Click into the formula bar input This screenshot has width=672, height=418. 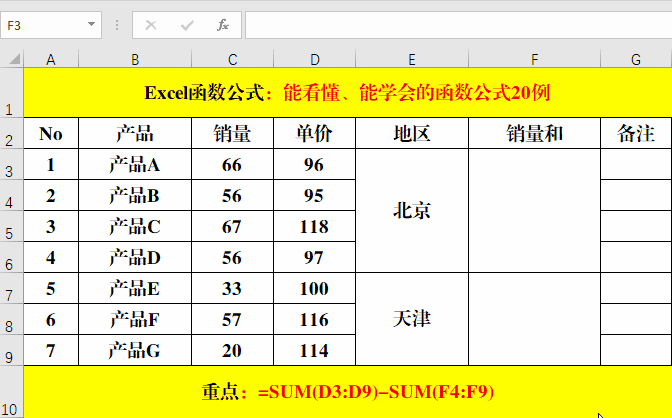459,25
